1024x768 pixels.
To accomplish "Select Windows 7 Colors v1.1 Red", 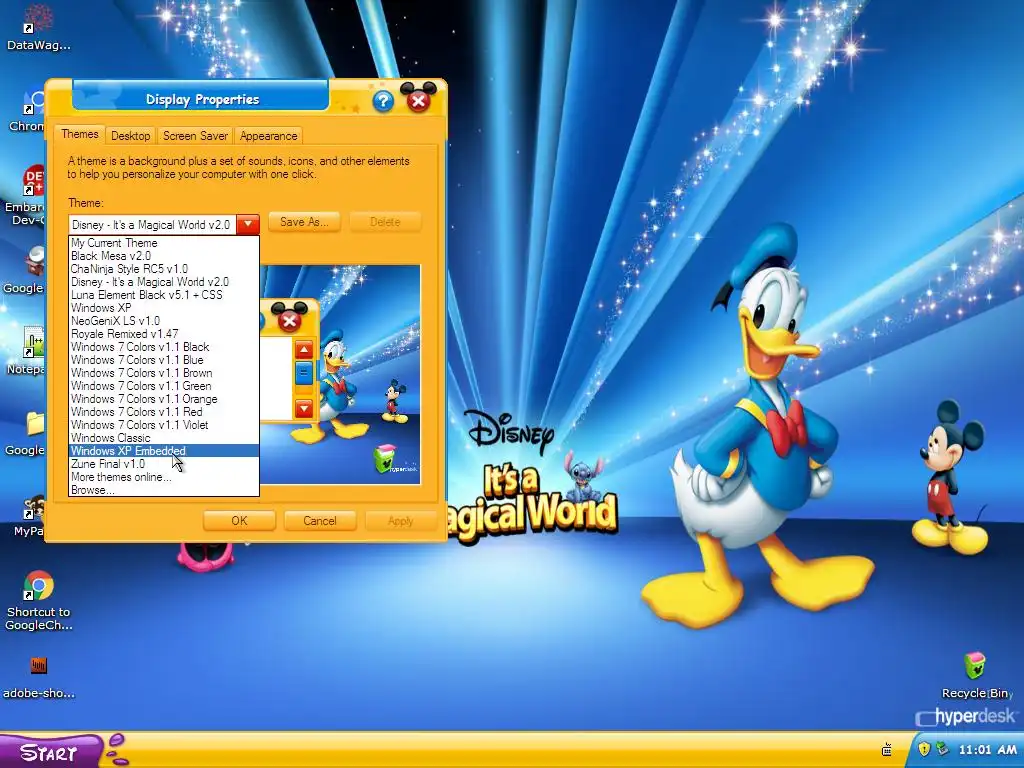I will point(164,412).
